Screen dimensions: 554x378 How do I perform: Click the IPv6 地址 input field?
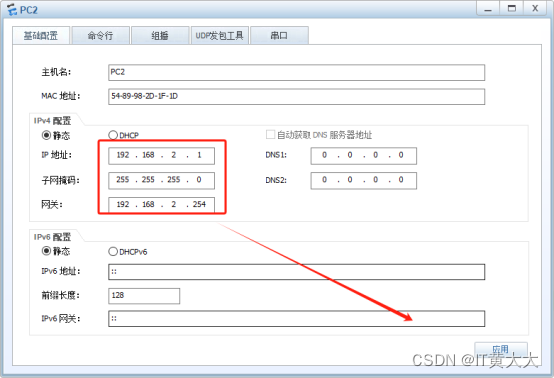coord(296,272)
